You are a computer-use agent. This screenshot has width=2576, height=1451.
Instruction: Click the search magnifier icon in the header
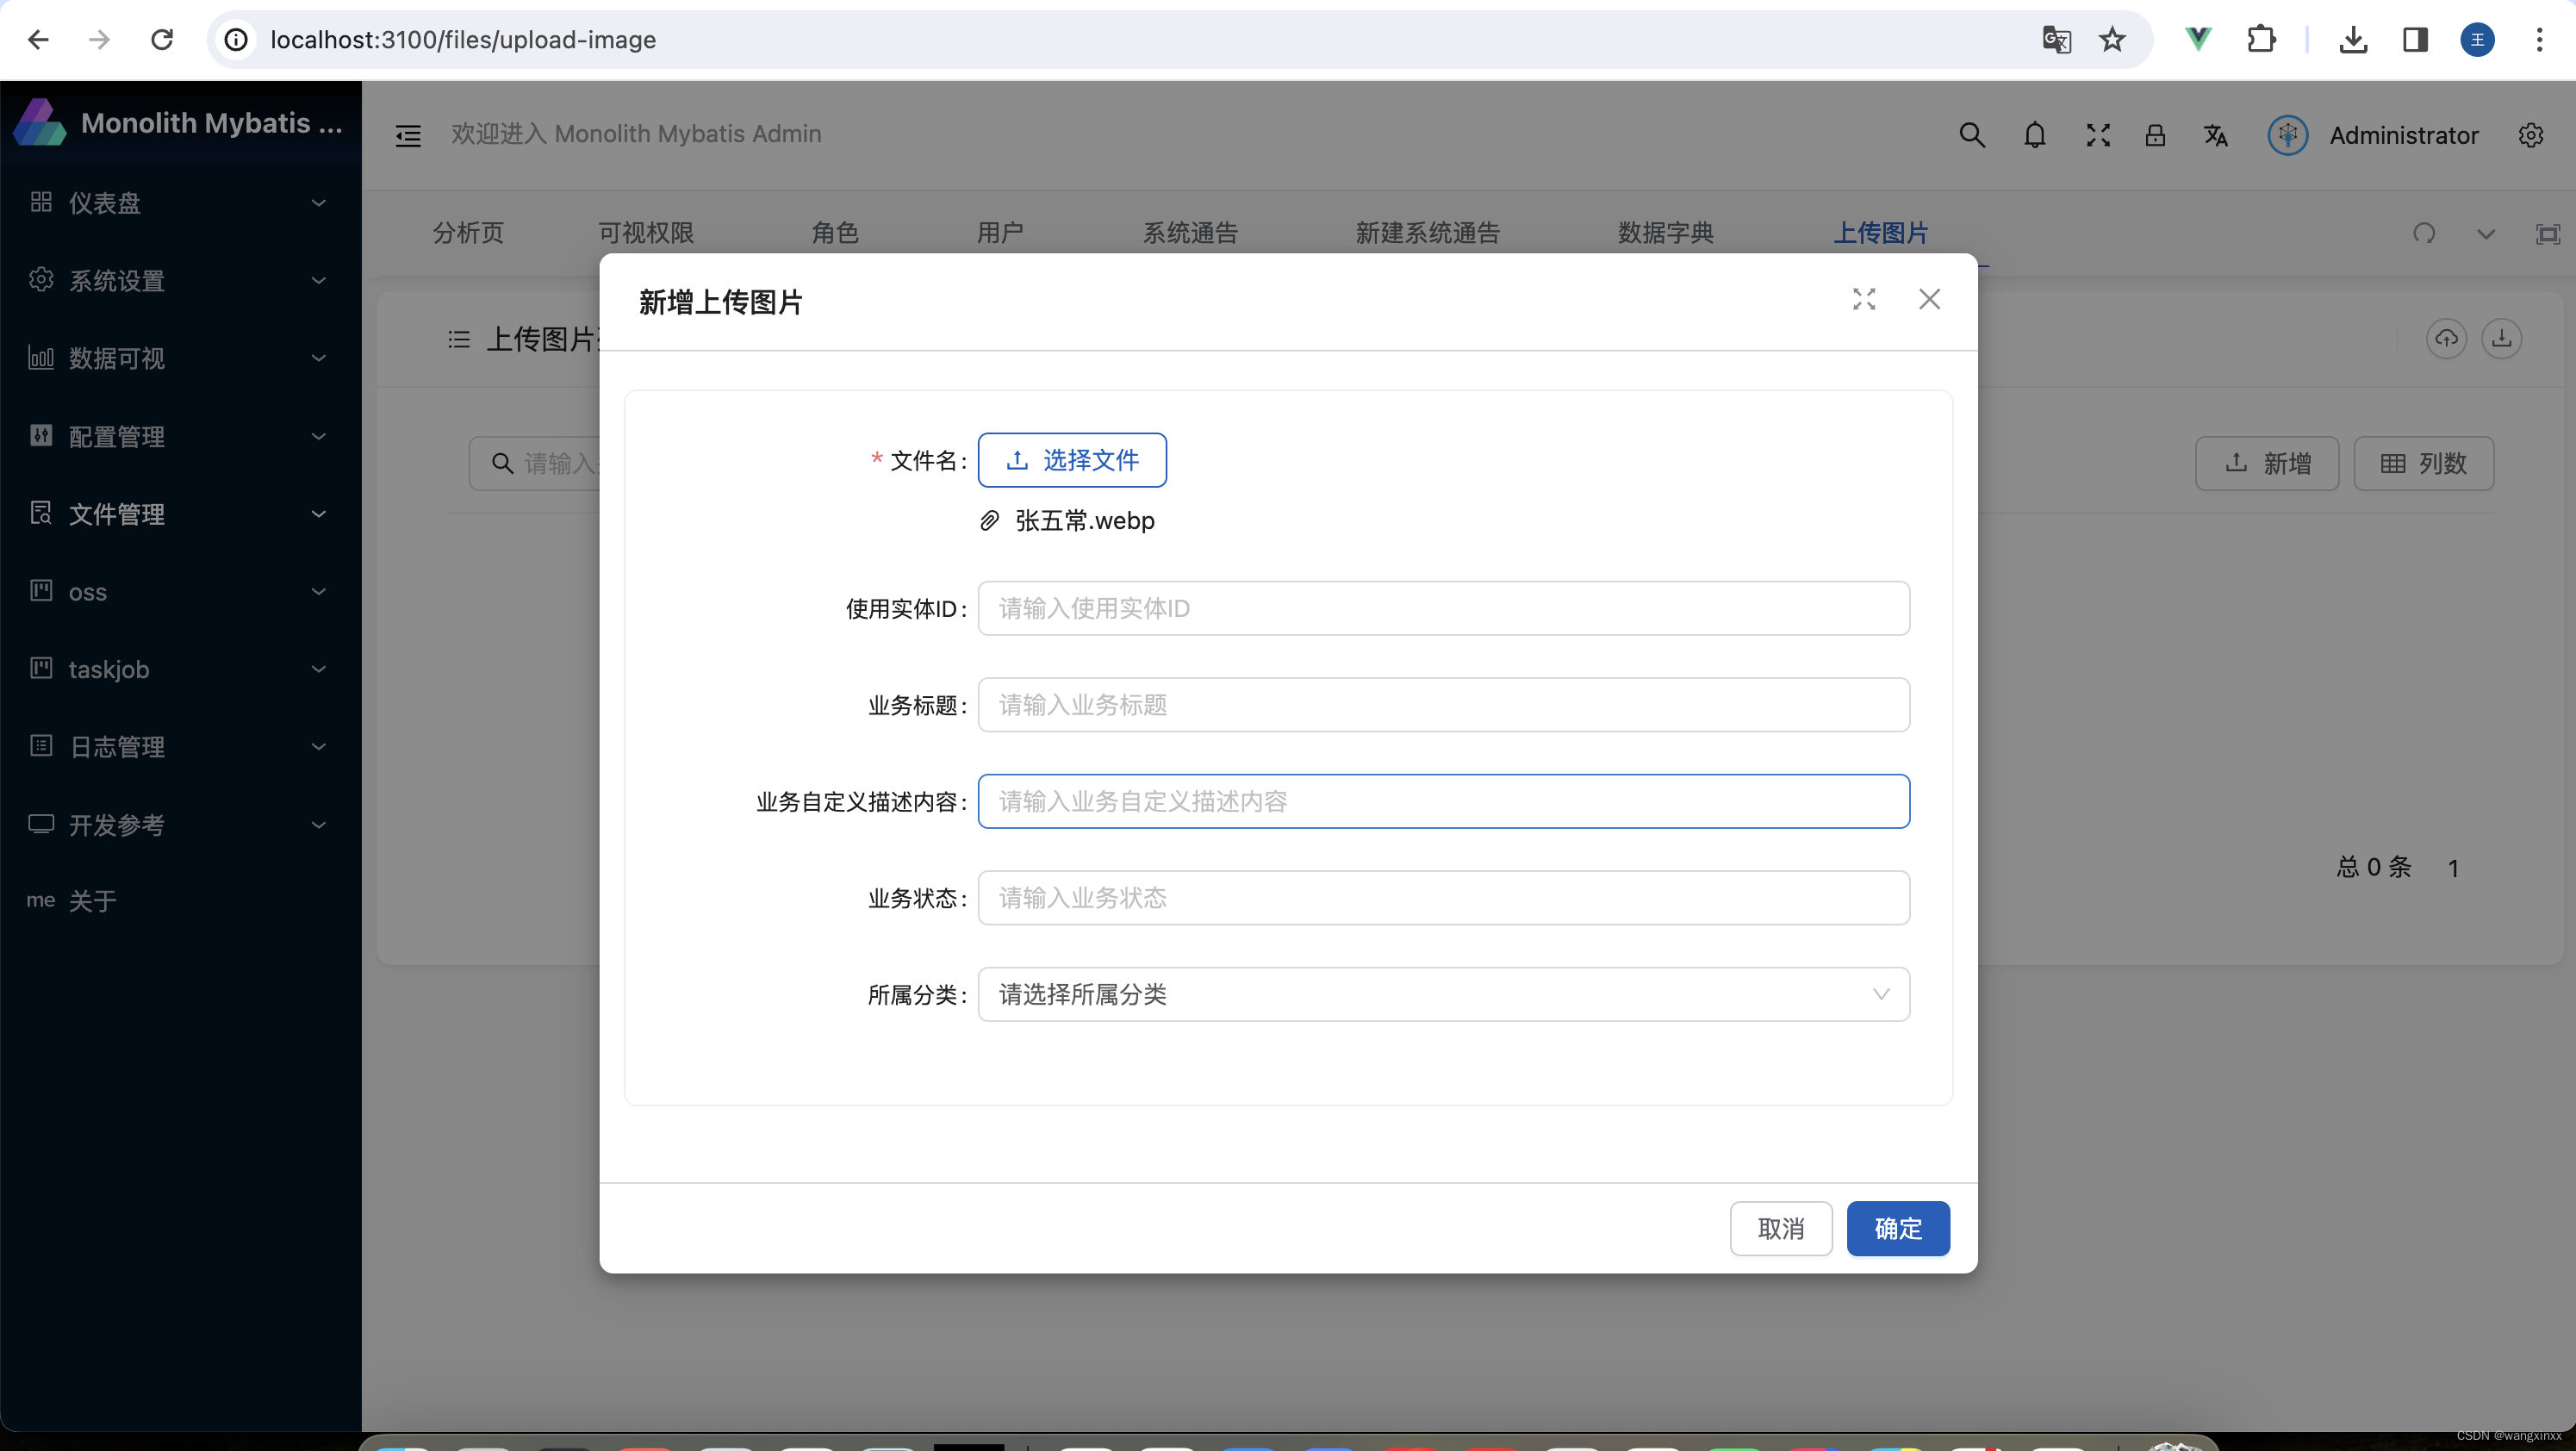click(x=1971, y=134)
